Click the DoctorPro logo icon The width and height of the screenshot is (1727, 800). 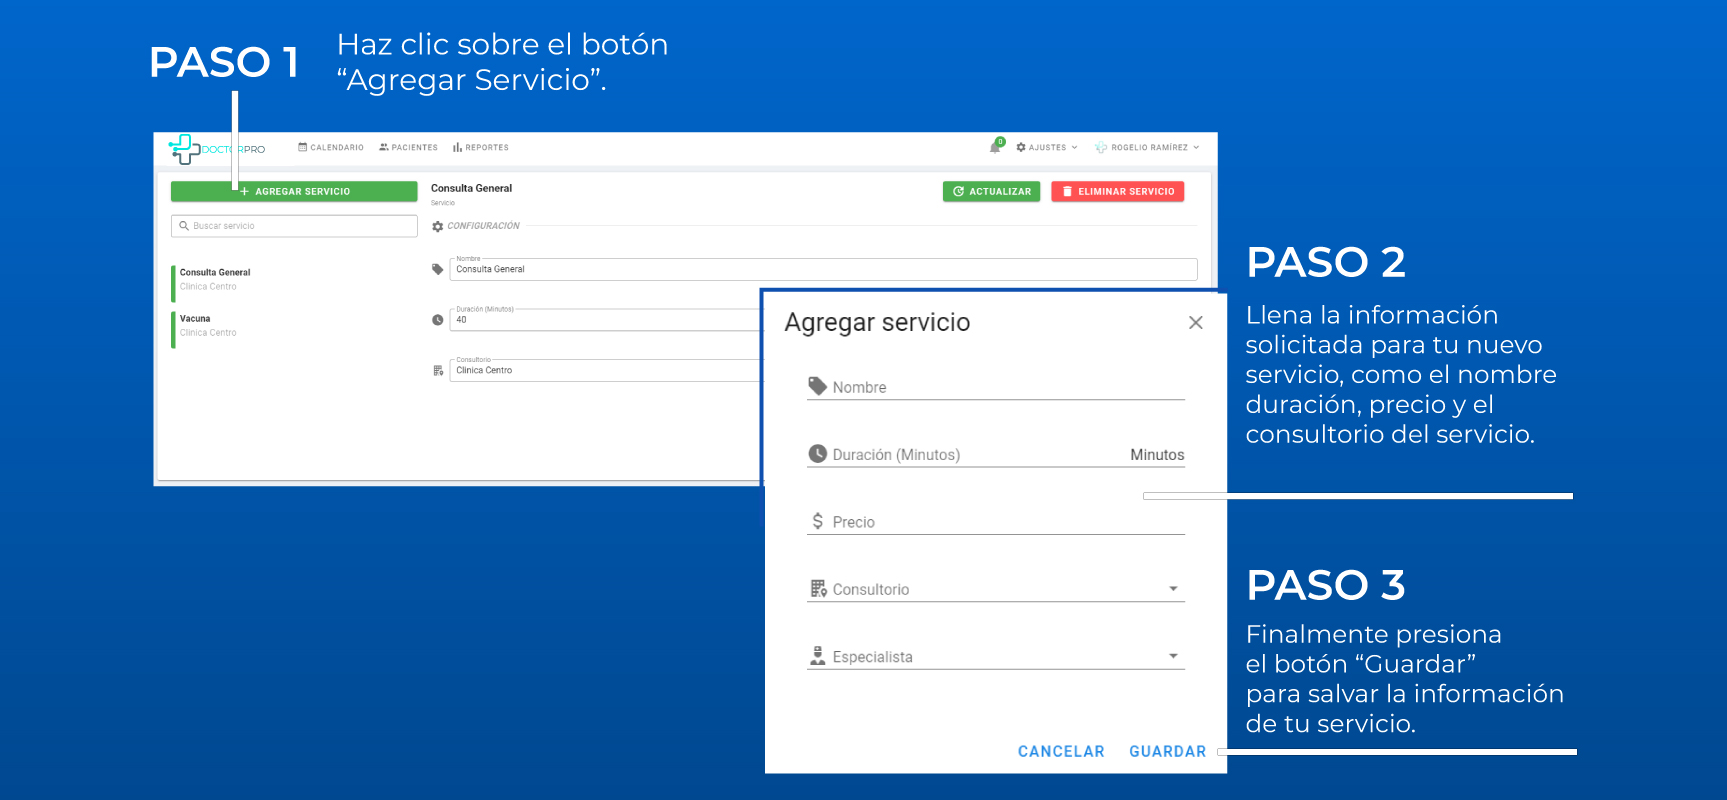184,149
